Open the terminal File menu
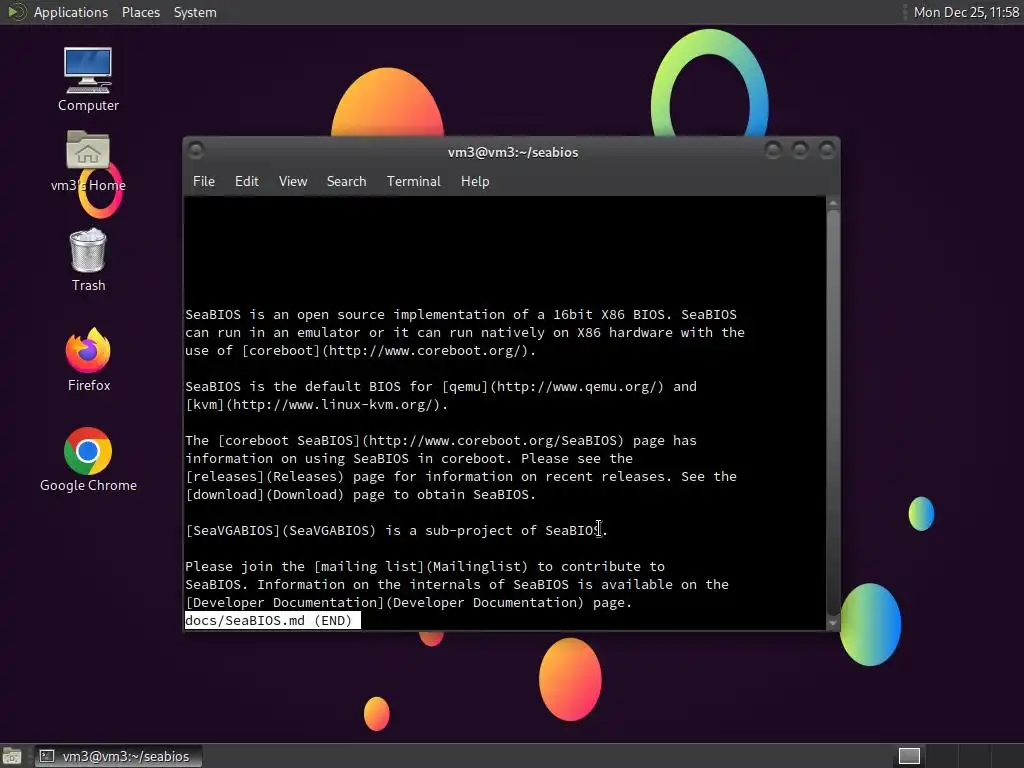The image size is (1024, 768). pos(204,182)
